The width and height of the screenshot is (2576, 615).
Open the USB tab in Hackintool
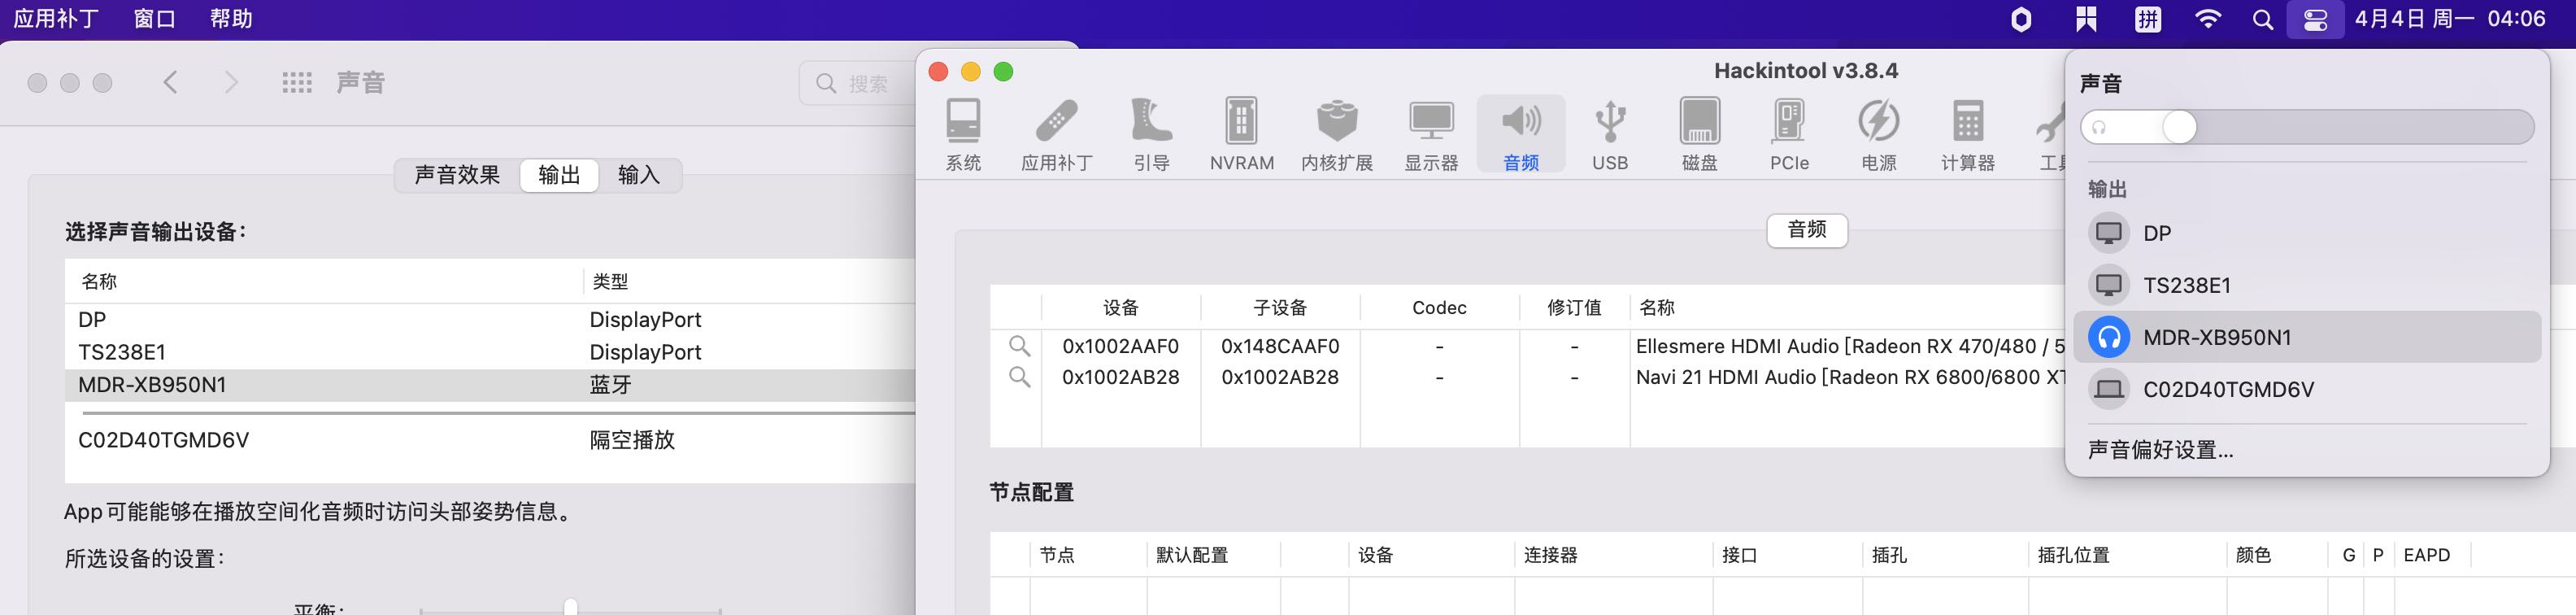click(x=1610, y=134)
